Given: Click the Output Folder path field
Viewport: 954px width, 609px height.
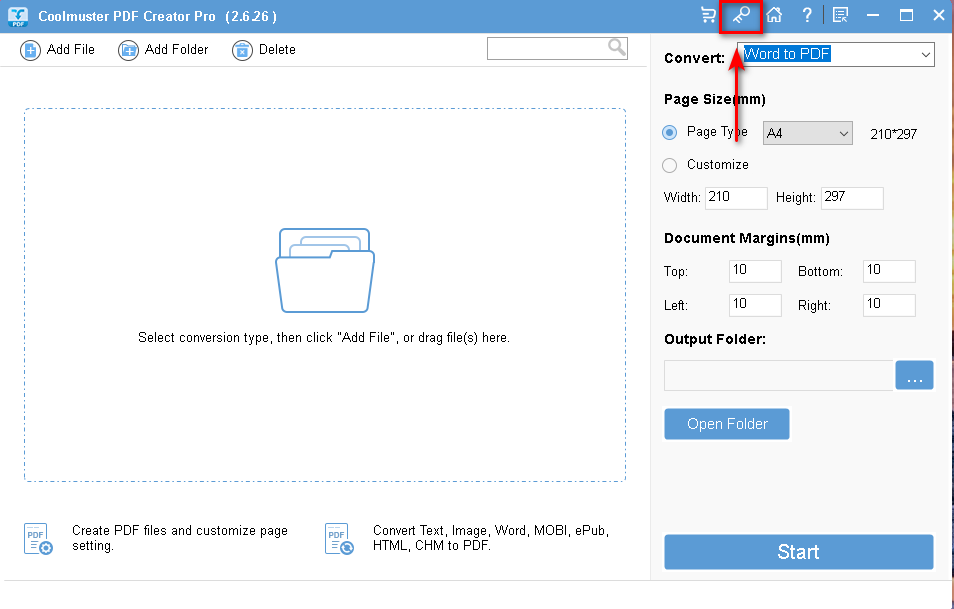Looking at the screenshot, I should coord(779,375).
